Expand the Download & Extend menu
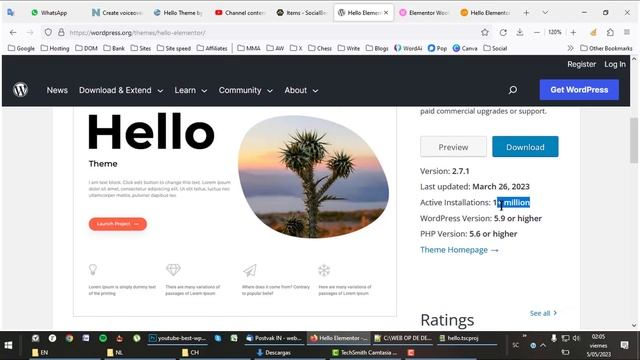The height and width of the screenshot is (360, 640). 121,90
